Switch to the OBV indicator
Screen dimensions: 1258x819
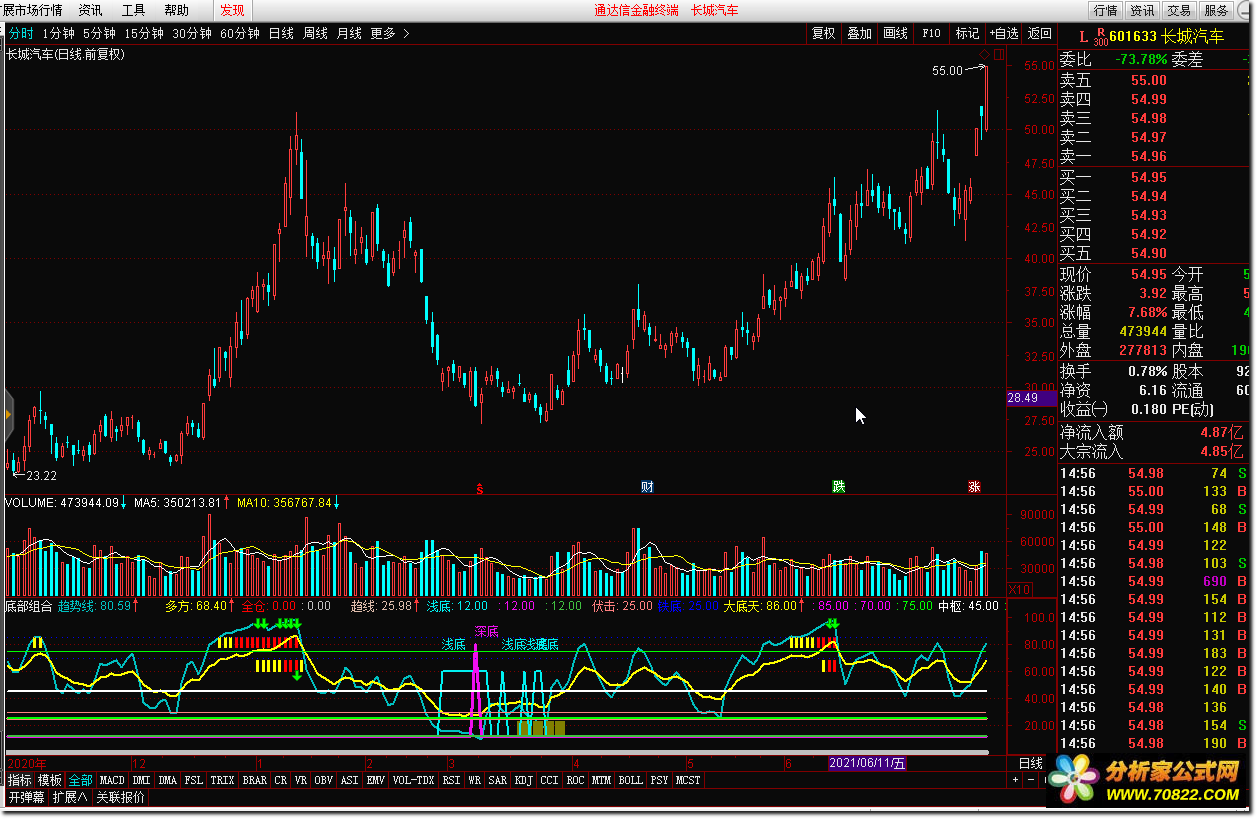(324, 780)
